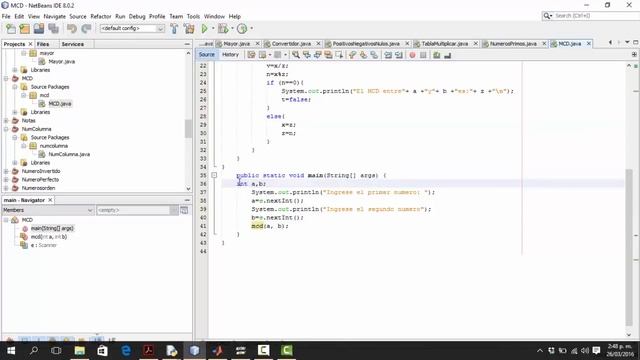The height and width of the screenshot is (360, 640).
Task: Select mcd(int a, int b) in Navigator
Action: [49, 237]
